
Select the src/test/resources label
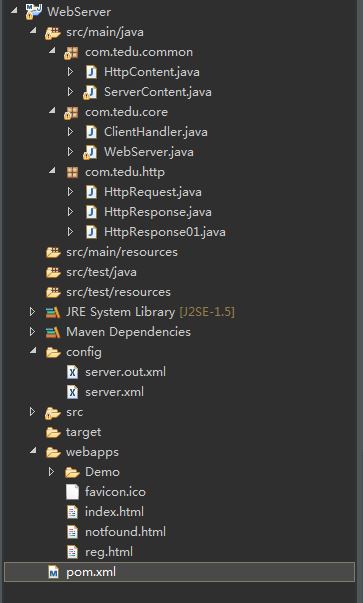pos(118,292)
